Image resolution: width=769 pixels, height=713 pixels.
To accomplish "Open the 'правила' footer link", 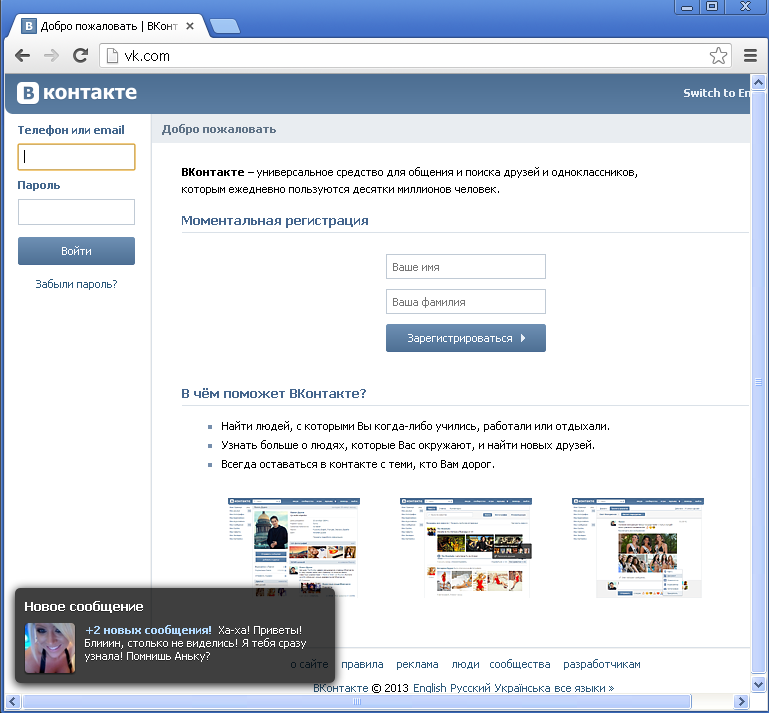I will pyautogui.click(x=362, y=664).
